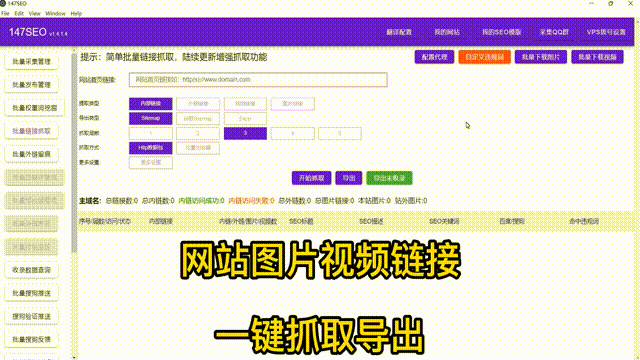Go to 我的网站 in the header
640x360 pixels.
(x=447, y=32)
